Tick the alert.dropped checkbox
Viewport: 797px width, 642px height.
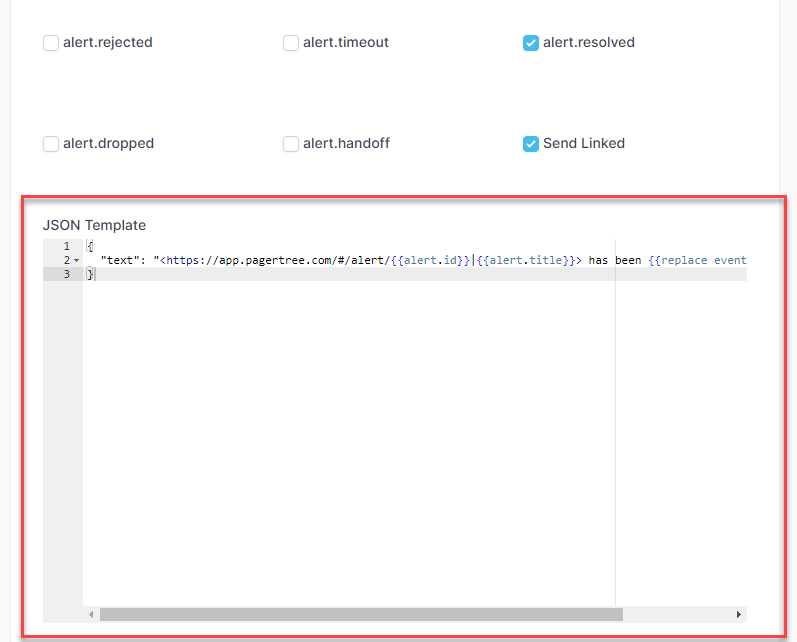coord(51,144)
